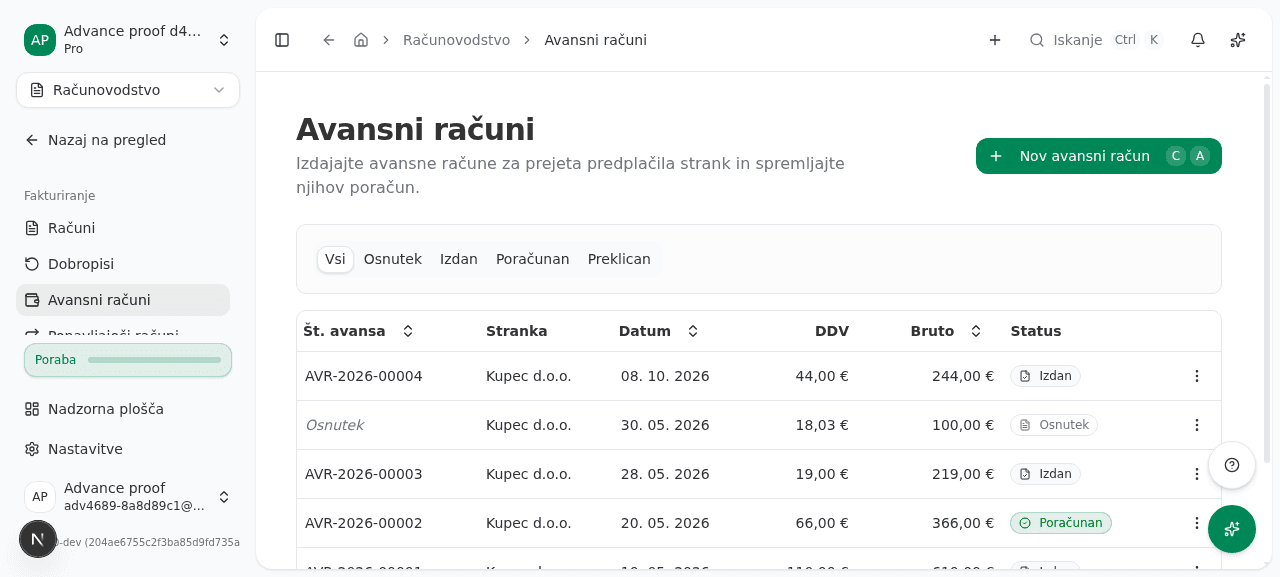Open invoice AVR-2026-00004

point(364,376)
